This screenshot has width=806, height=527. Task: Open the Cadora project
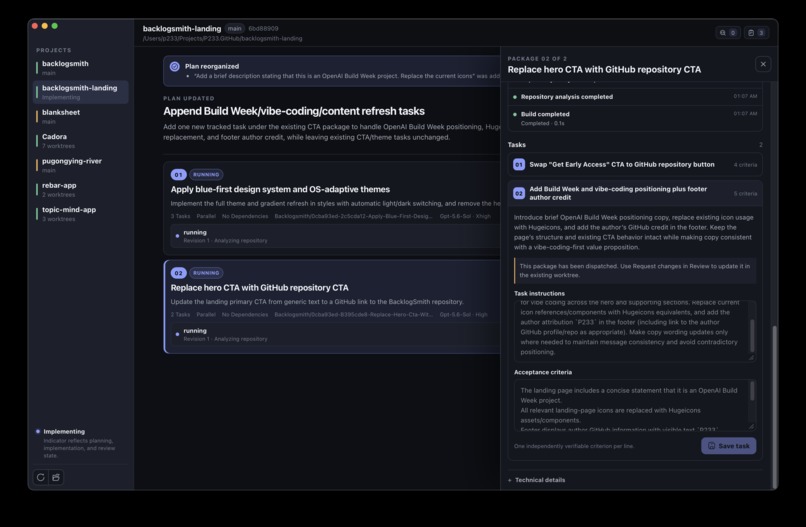pos(80,141)
